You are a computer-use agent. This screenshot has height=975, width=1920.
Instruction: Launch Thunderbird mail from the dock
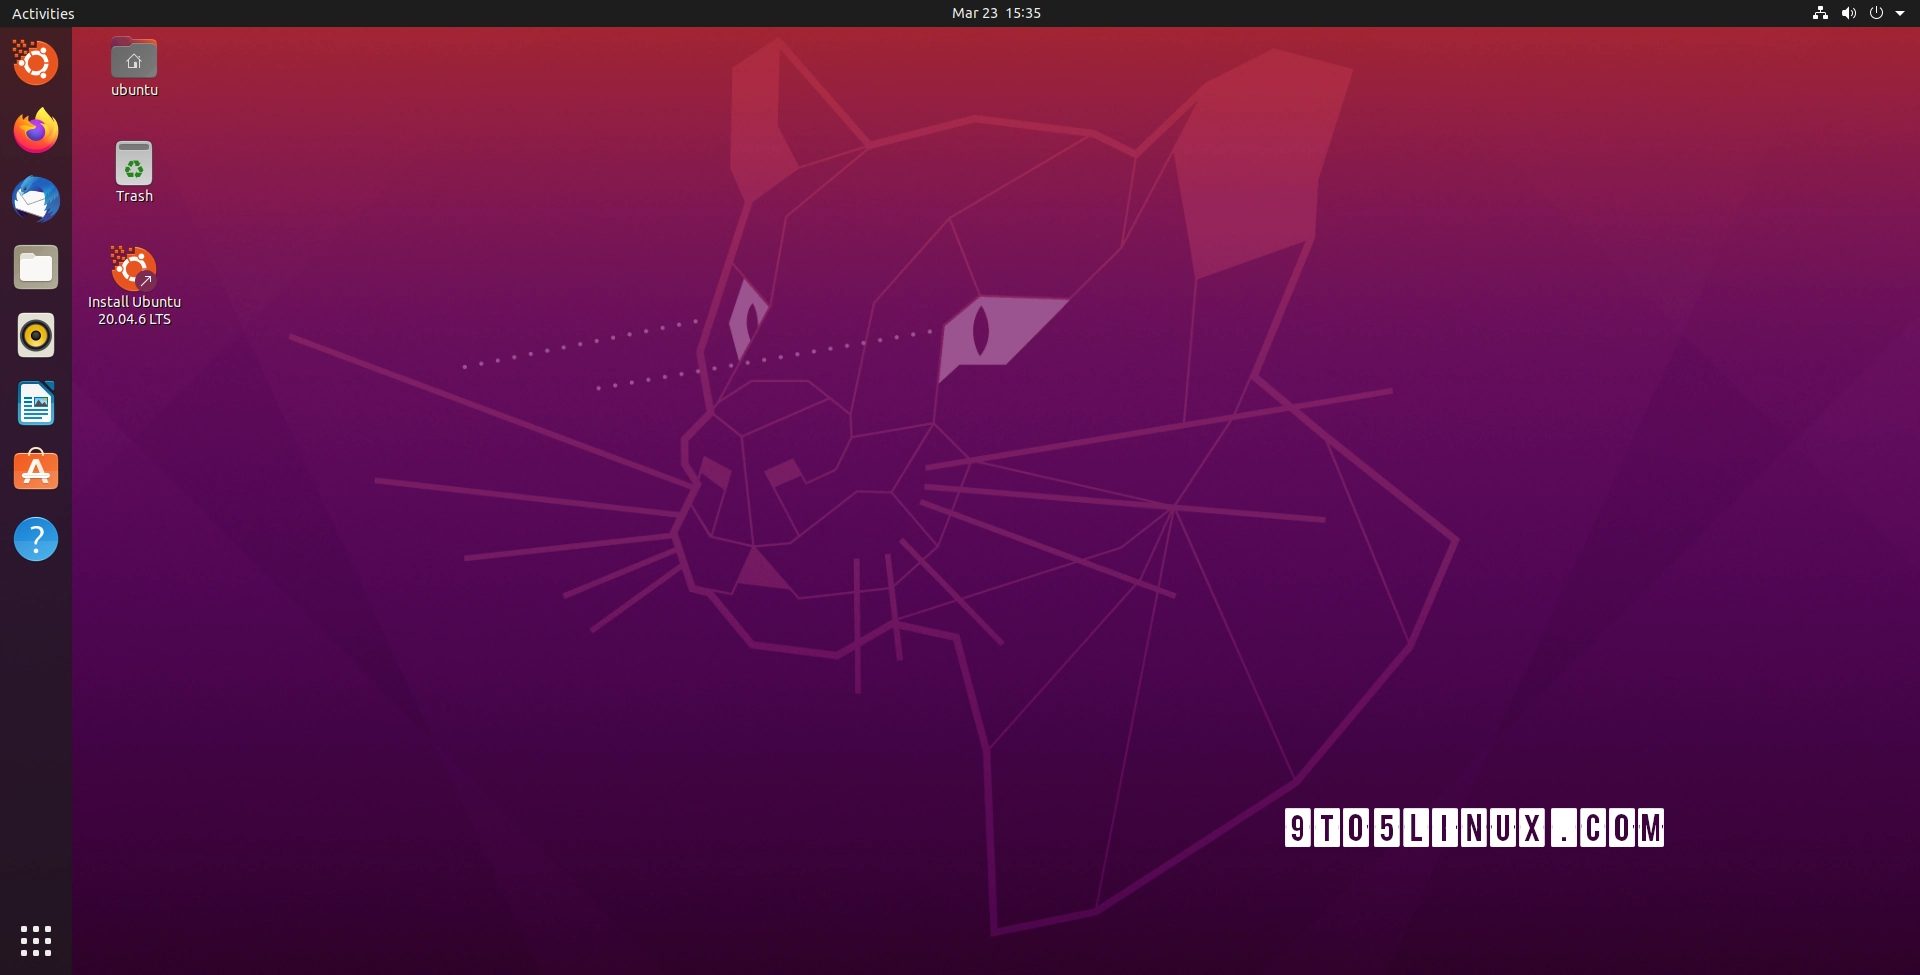[x=35, y=199]
